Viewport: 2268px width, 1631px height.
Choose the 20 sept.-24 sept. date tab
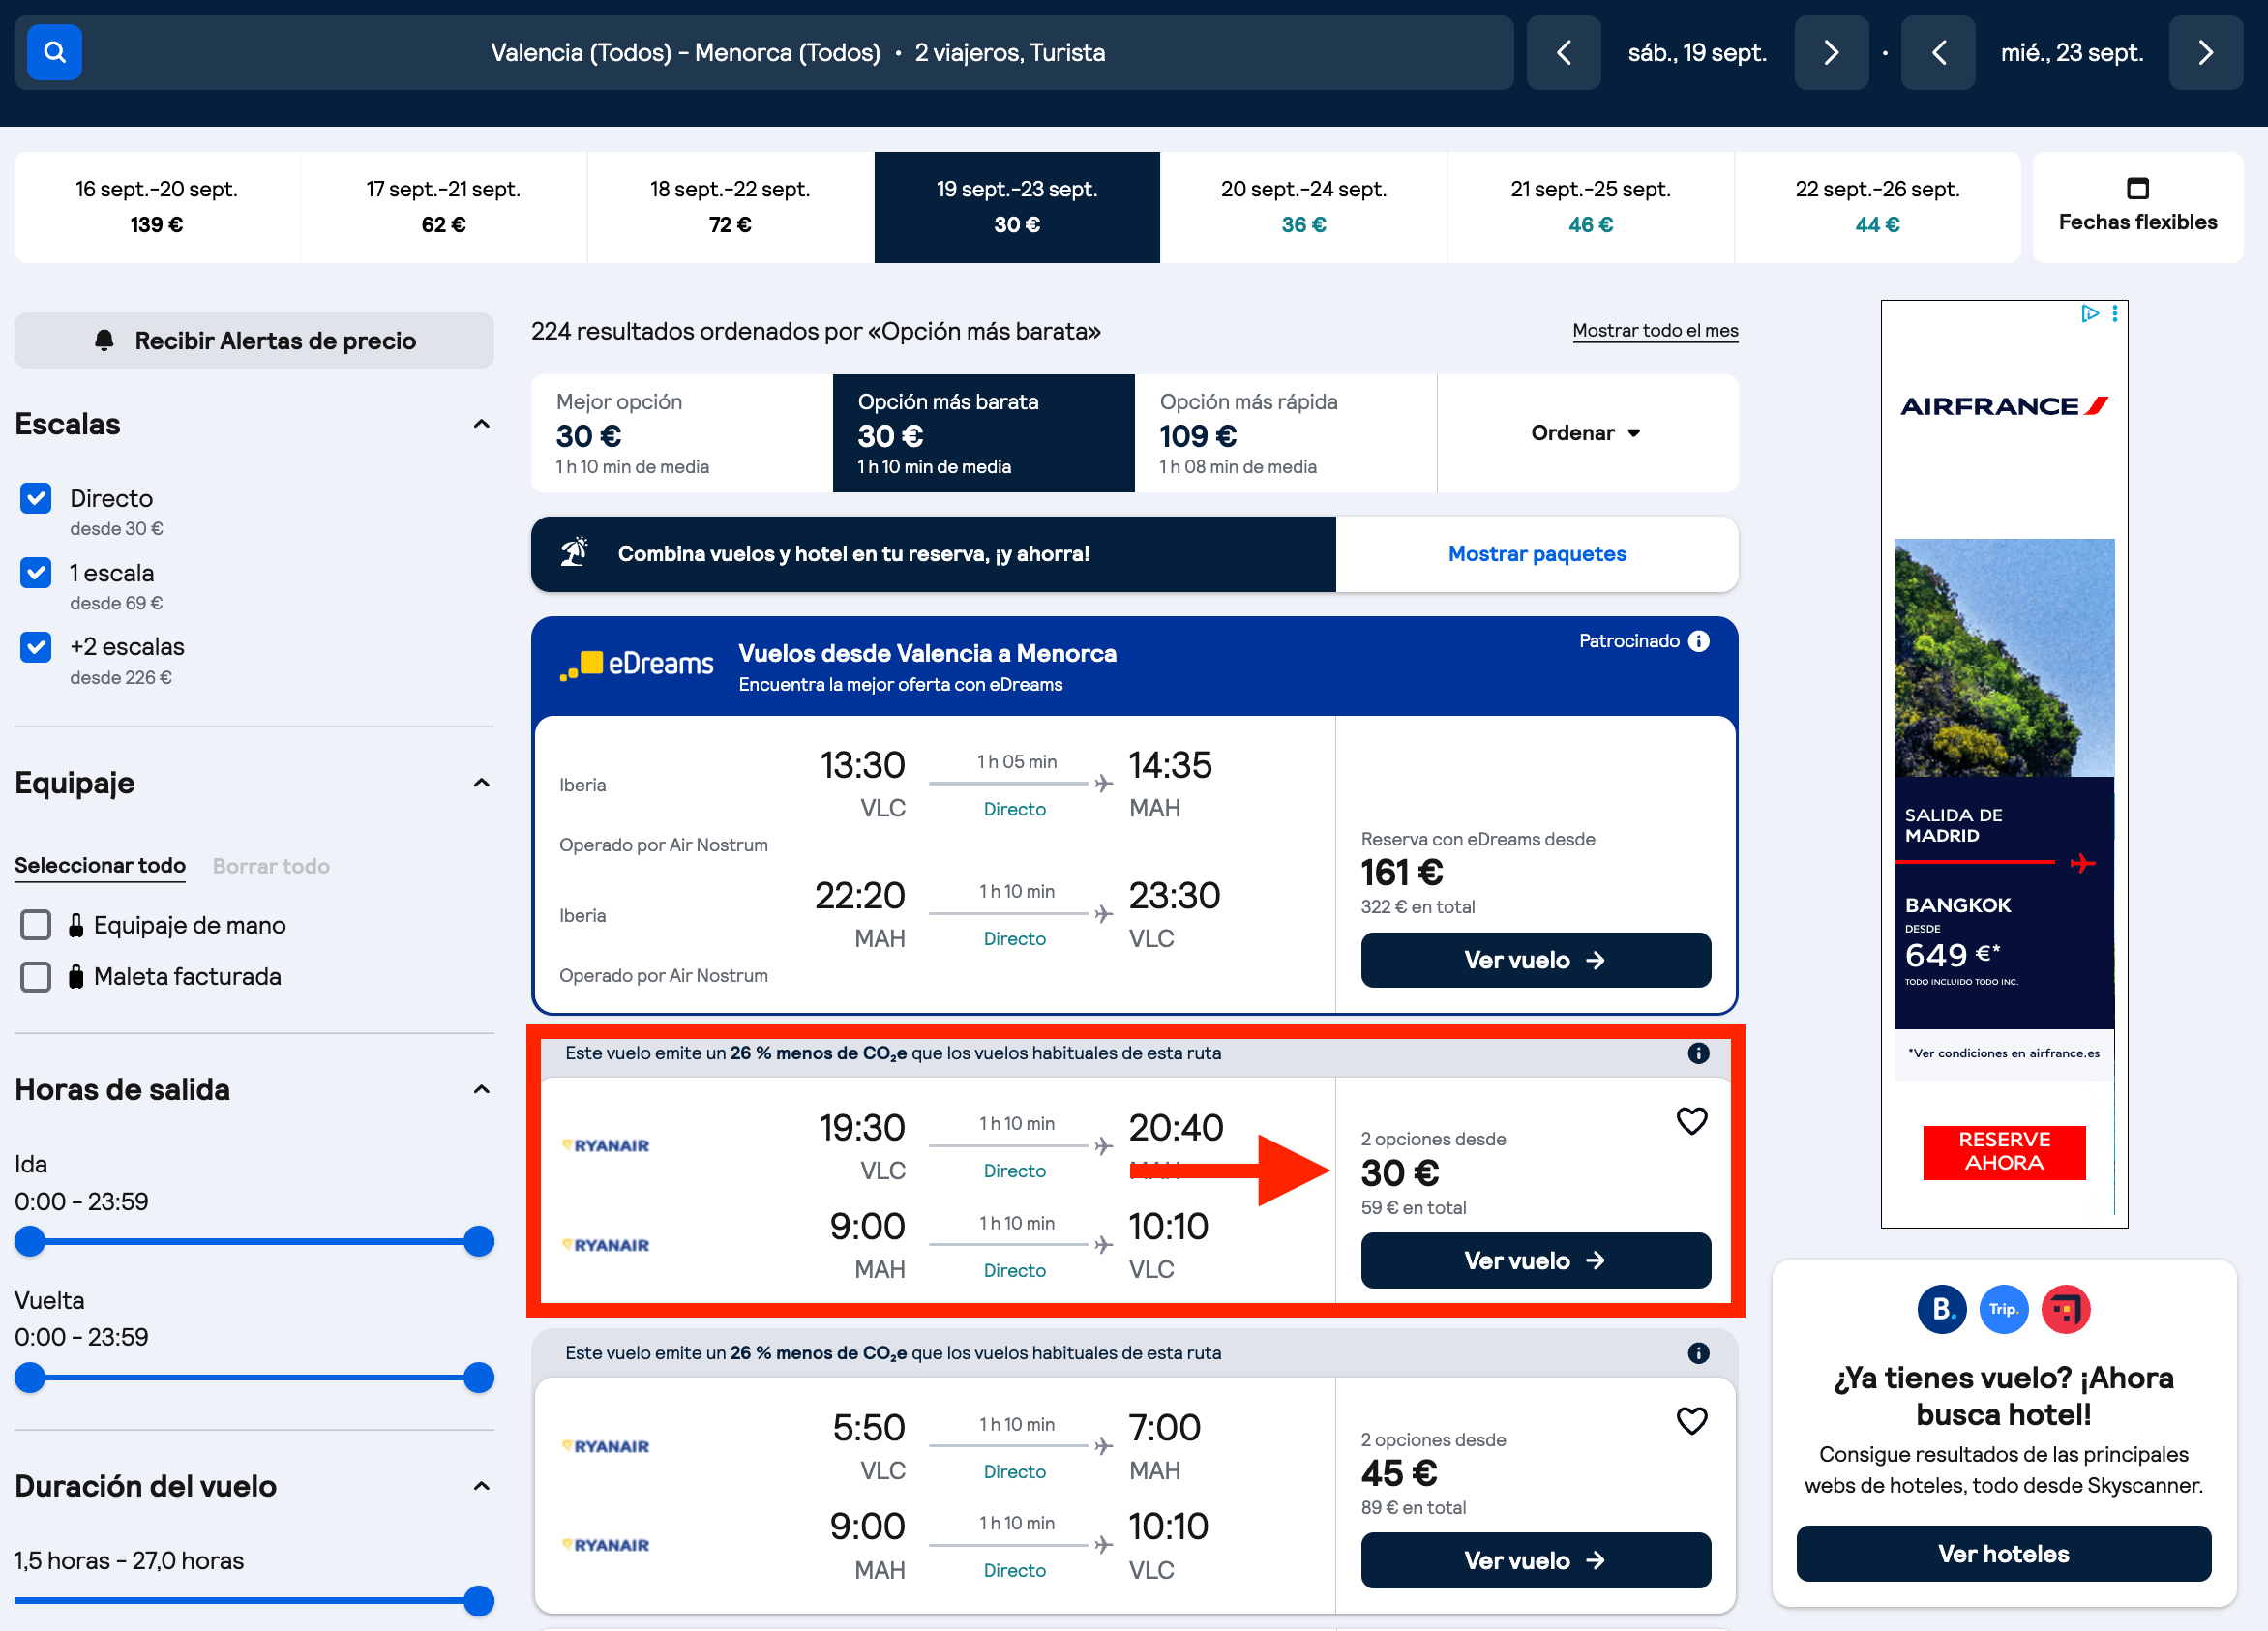point(1303,207)
